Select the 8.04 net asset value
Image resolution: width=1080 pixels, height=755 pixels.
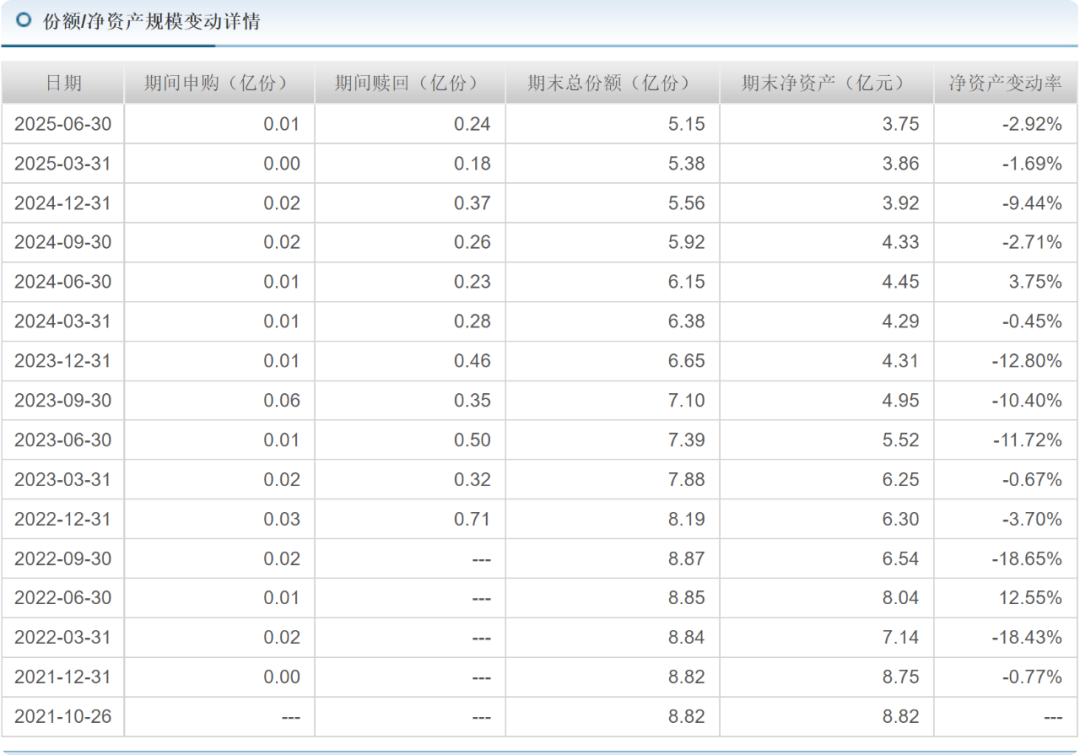click(x=900, y=598)
